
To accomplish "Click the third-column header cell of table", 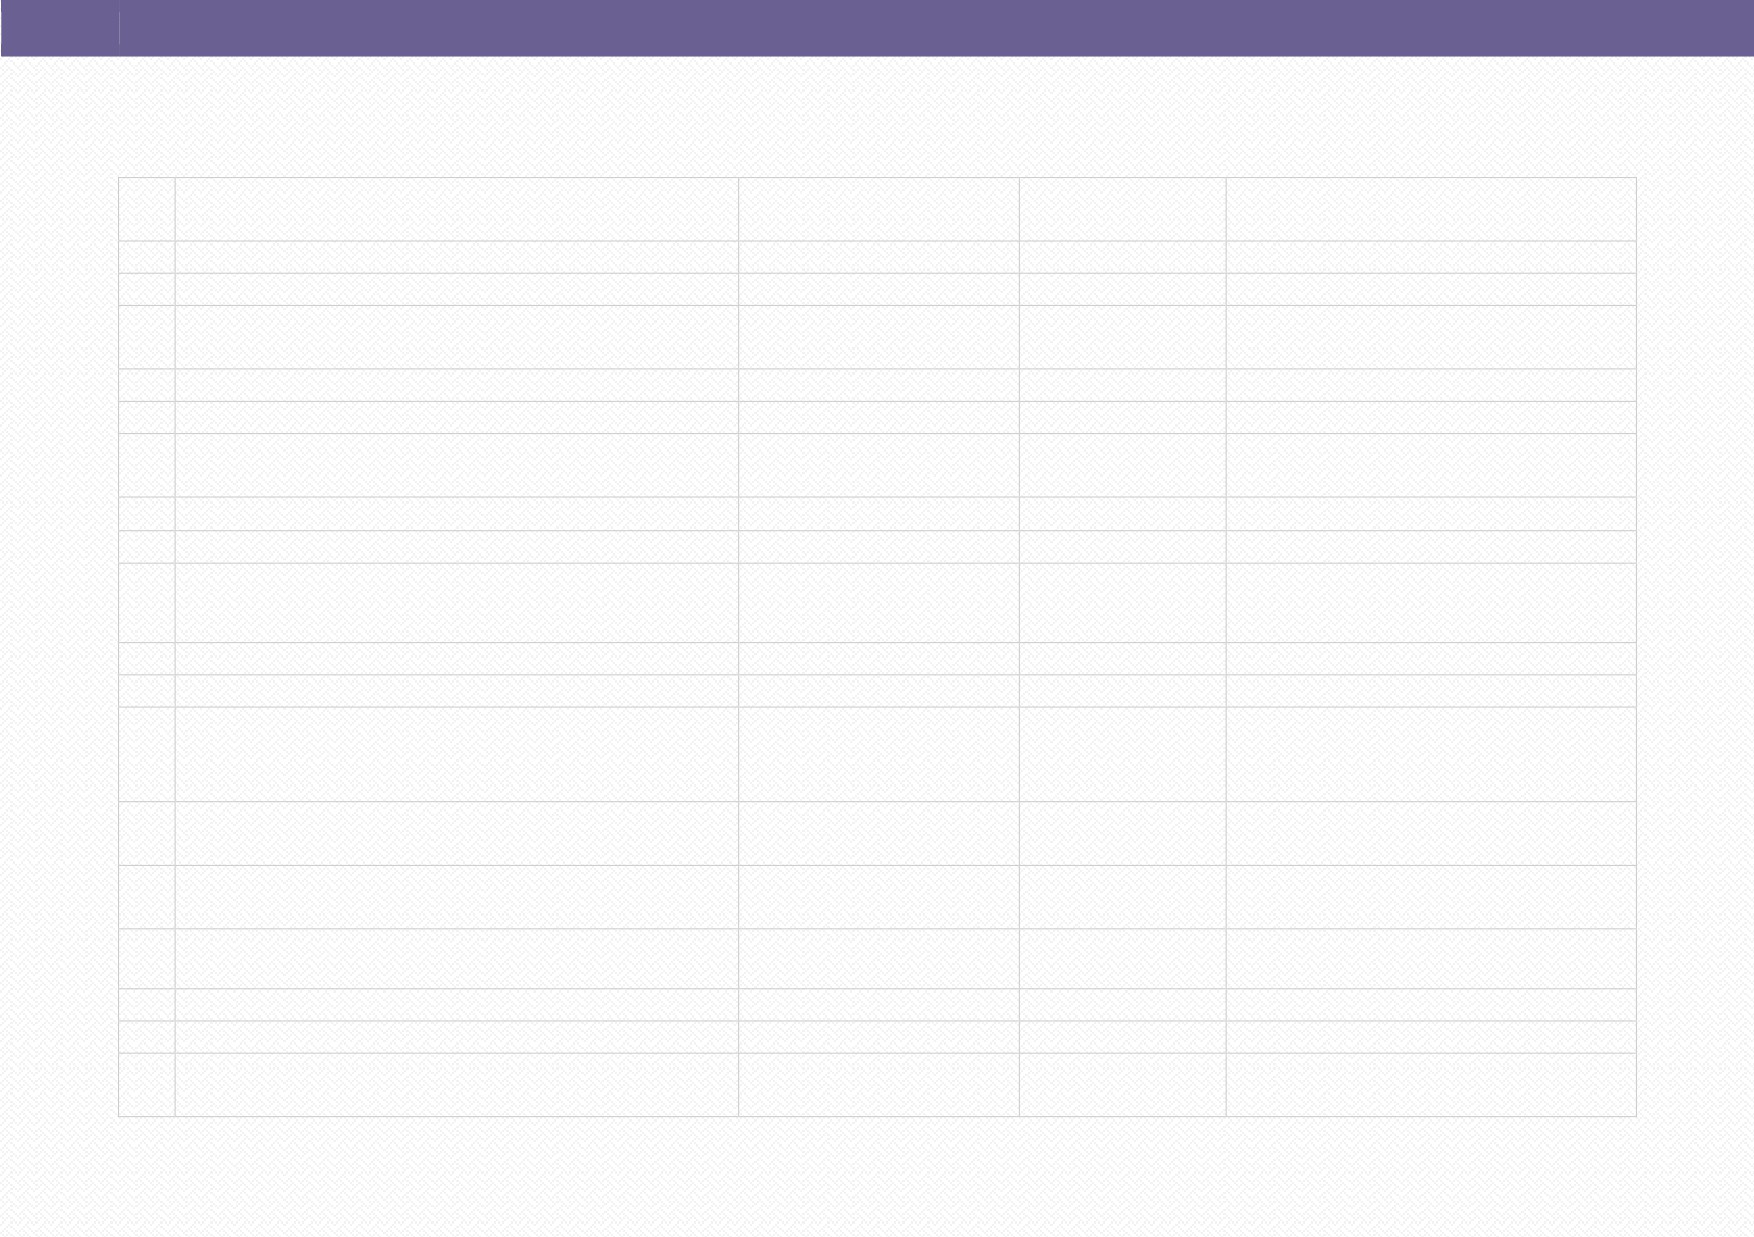I will pos(879,209).
